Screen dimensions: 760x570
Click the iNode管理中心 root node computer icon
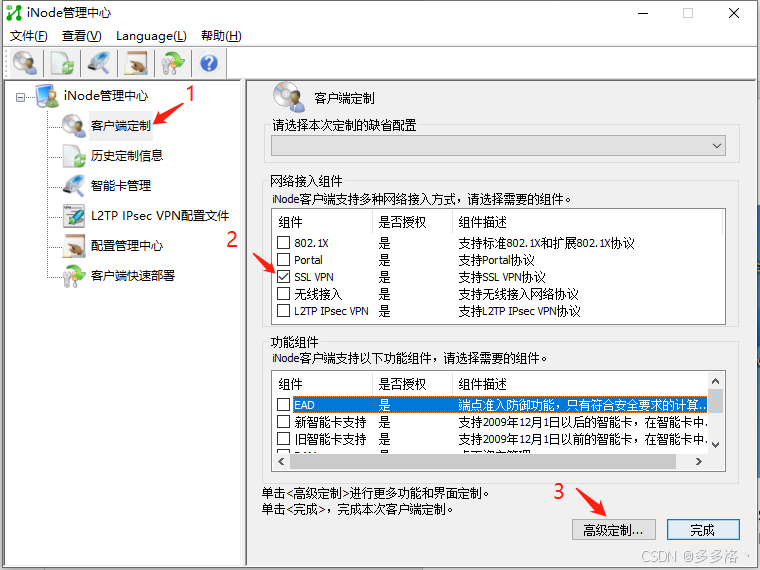(x=48, y=96)
